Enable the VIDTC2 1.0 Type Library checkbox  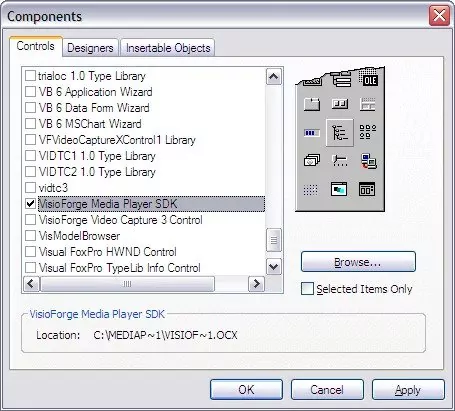pos(30,172)
